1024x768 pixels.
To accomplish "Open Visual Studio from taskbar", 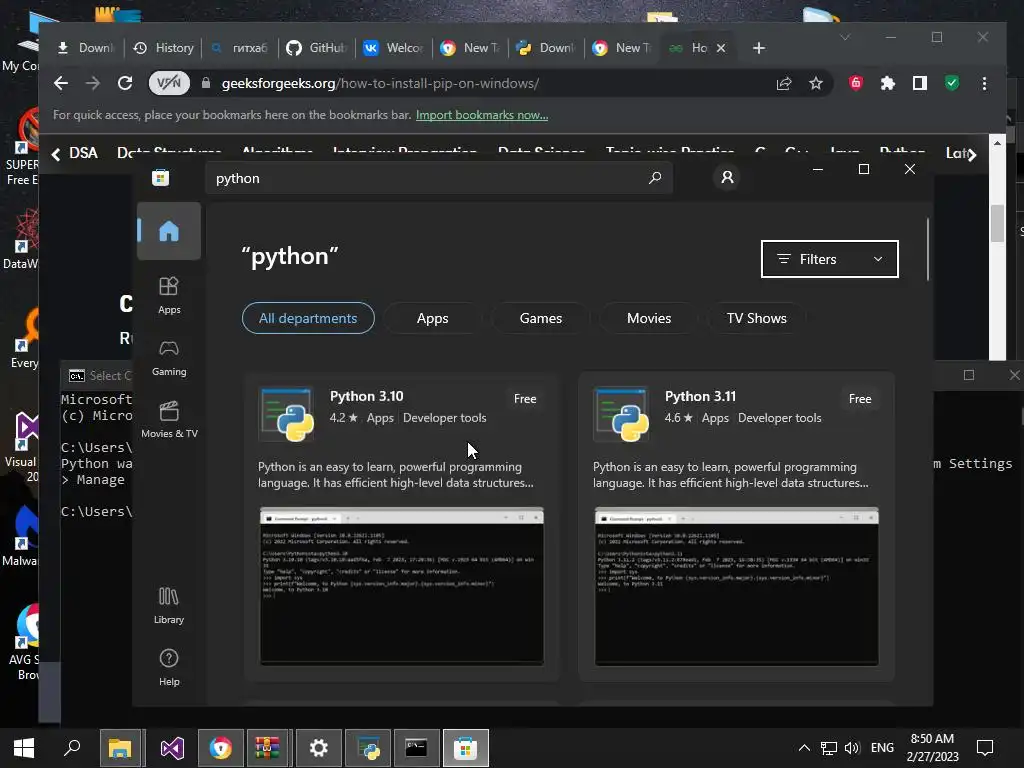I will click(x=172, y=748).
